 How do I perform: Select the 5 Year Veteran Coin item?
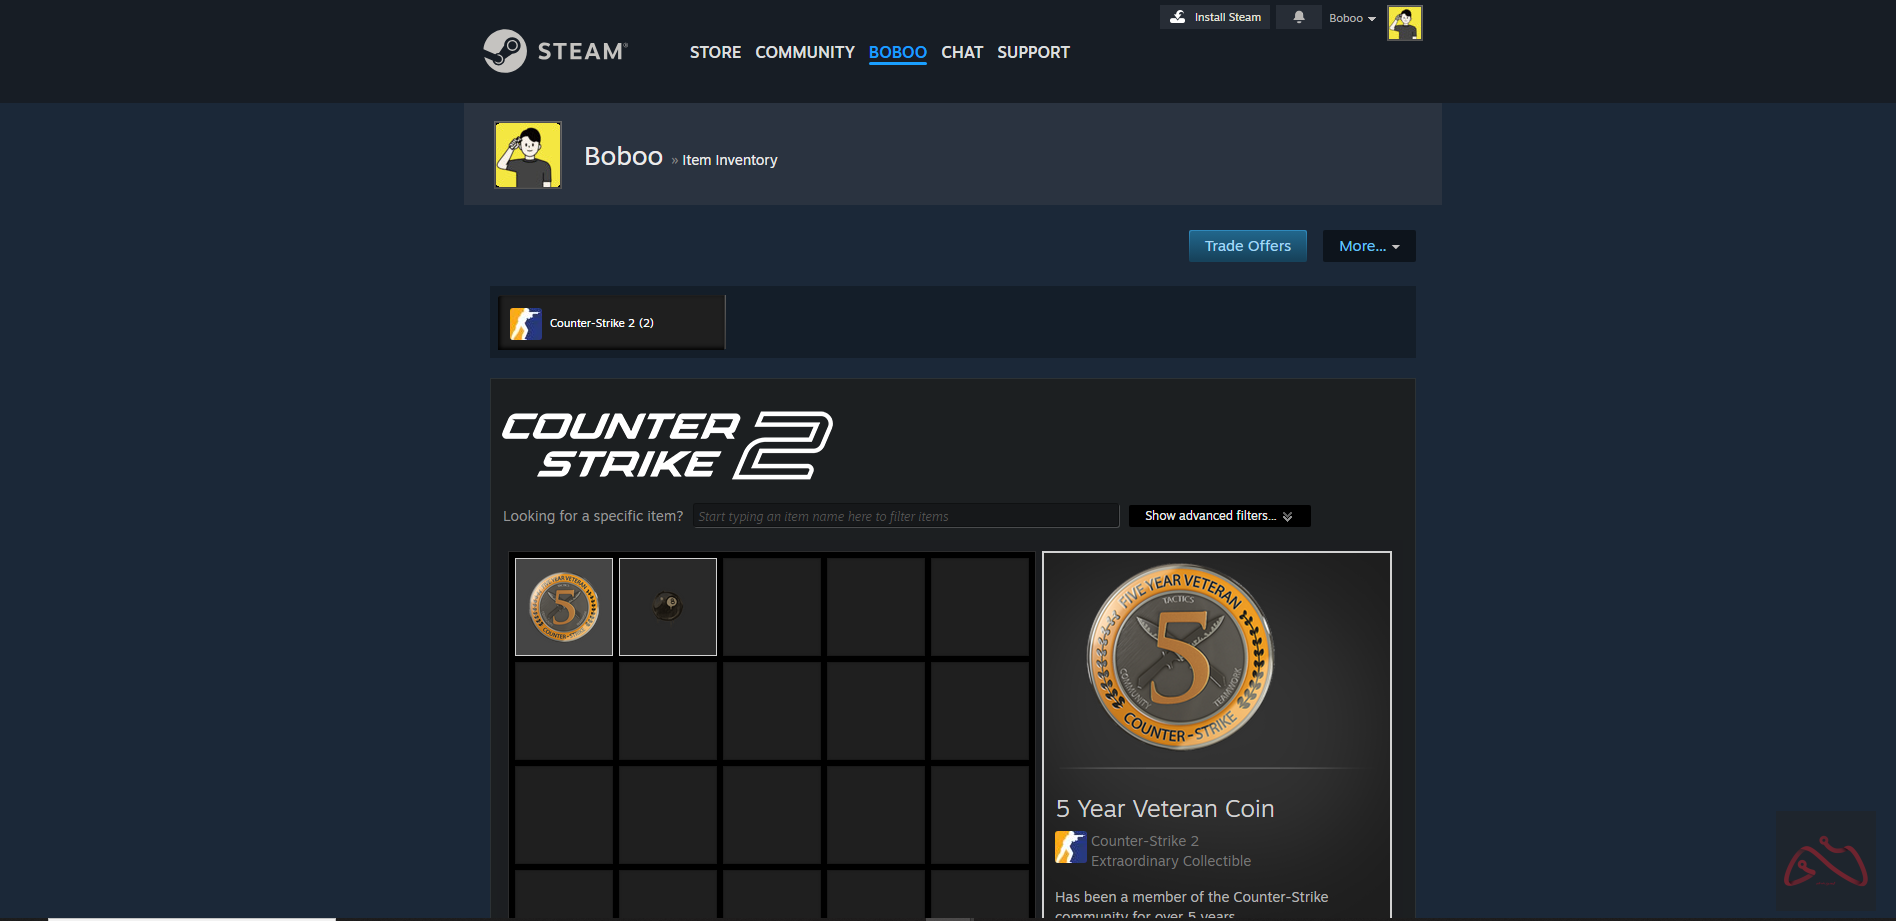[x=564, y=607]
